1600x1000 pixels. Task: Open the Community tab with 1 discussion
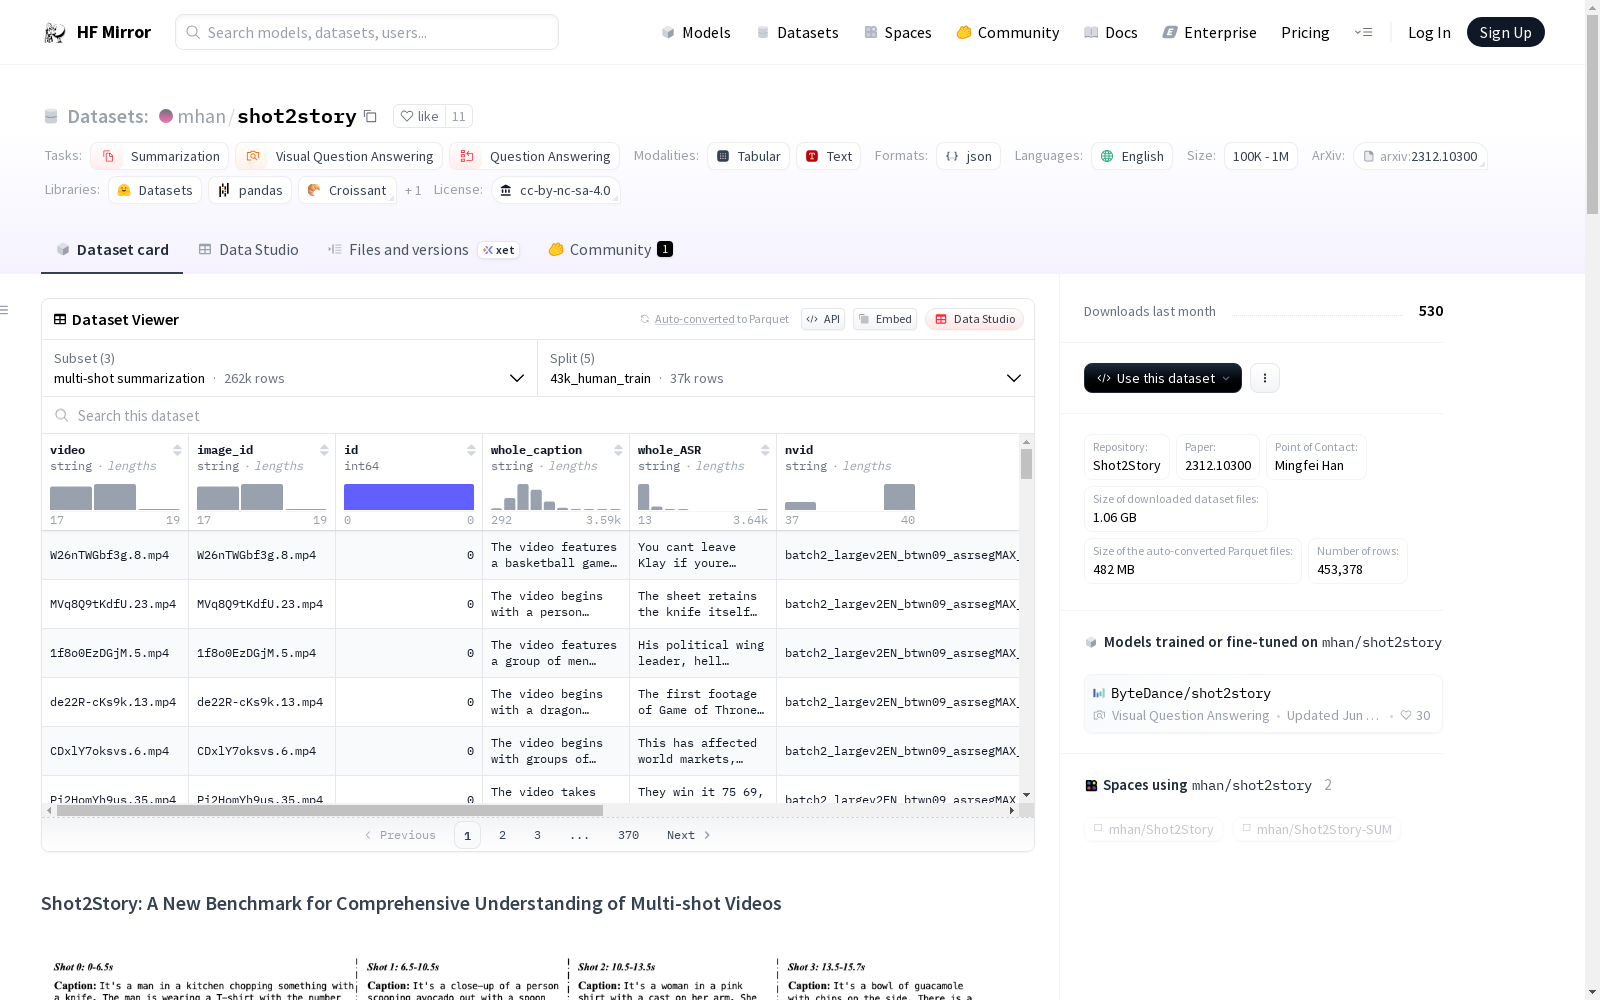coord(610,250)
